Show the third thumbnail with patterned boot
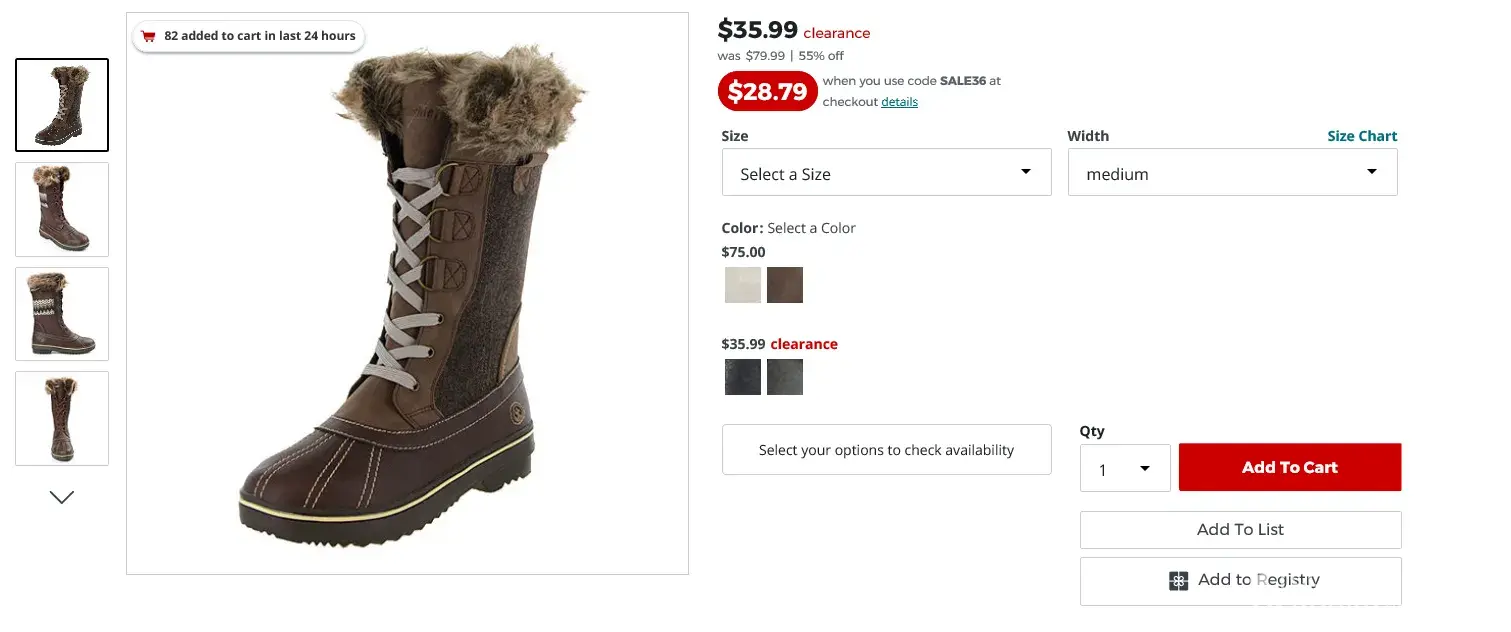This screenshot has width=1511, height=632. [x=62, y=314]
